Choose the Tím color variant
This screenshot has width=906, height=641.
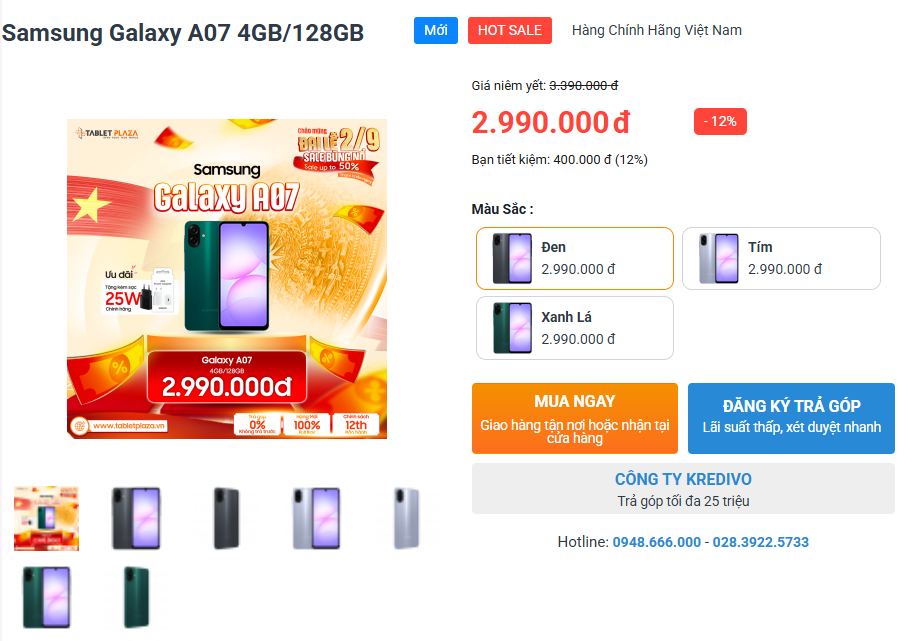point(781,258)
